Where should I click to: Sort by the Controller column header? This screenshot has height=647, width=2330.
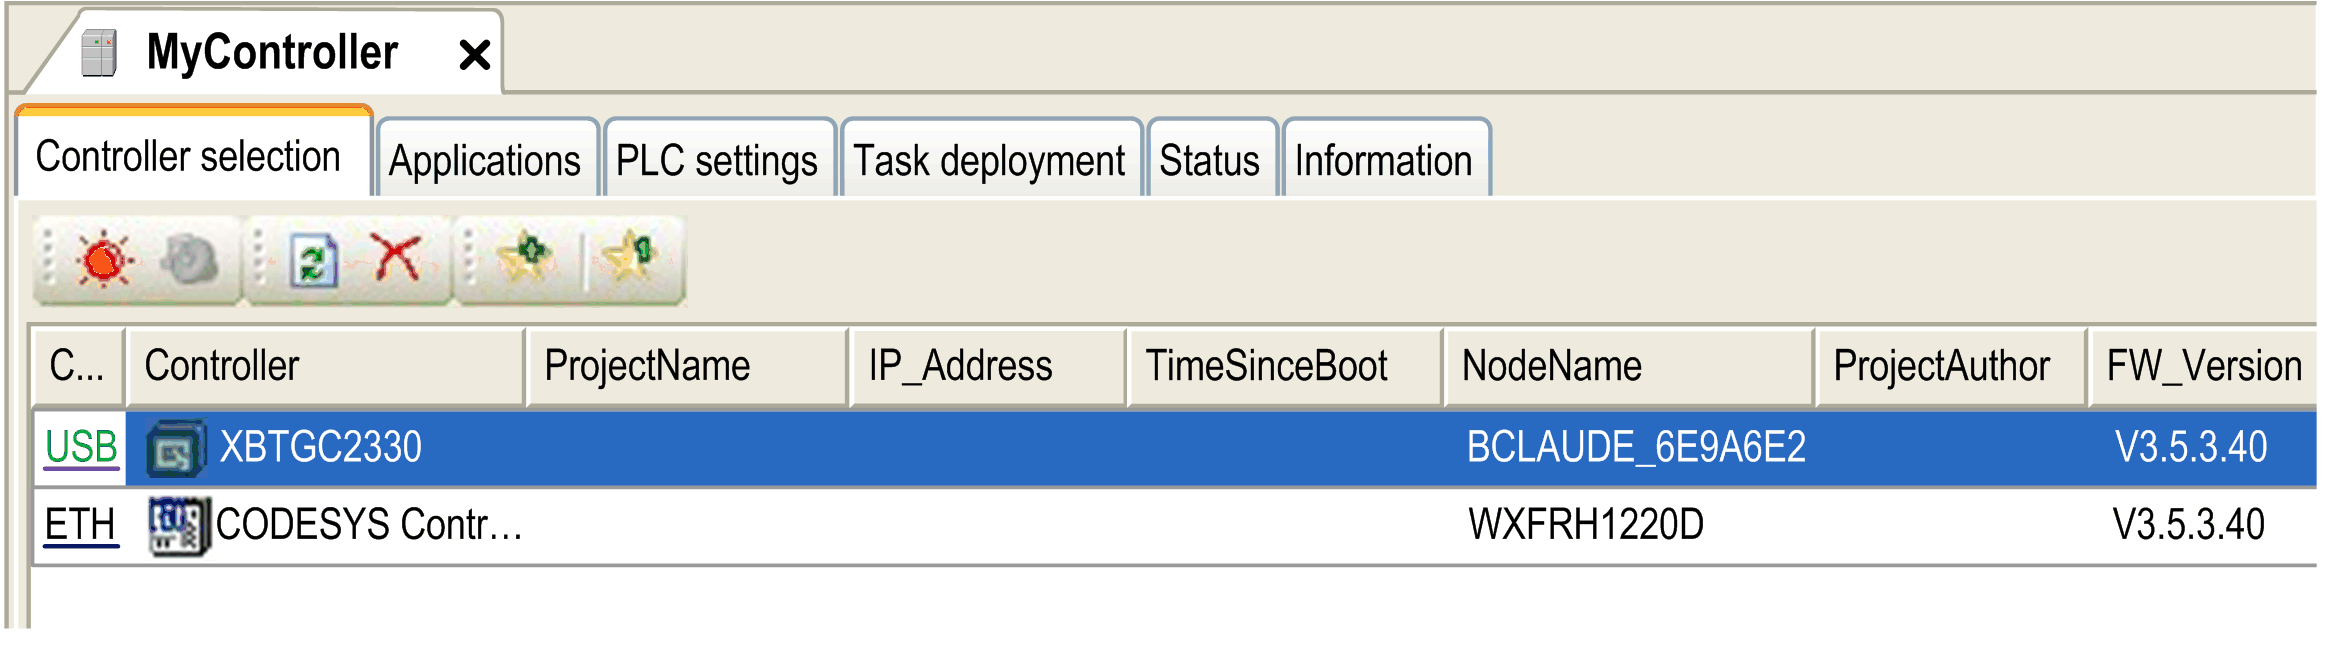click(x=325, y=366)
